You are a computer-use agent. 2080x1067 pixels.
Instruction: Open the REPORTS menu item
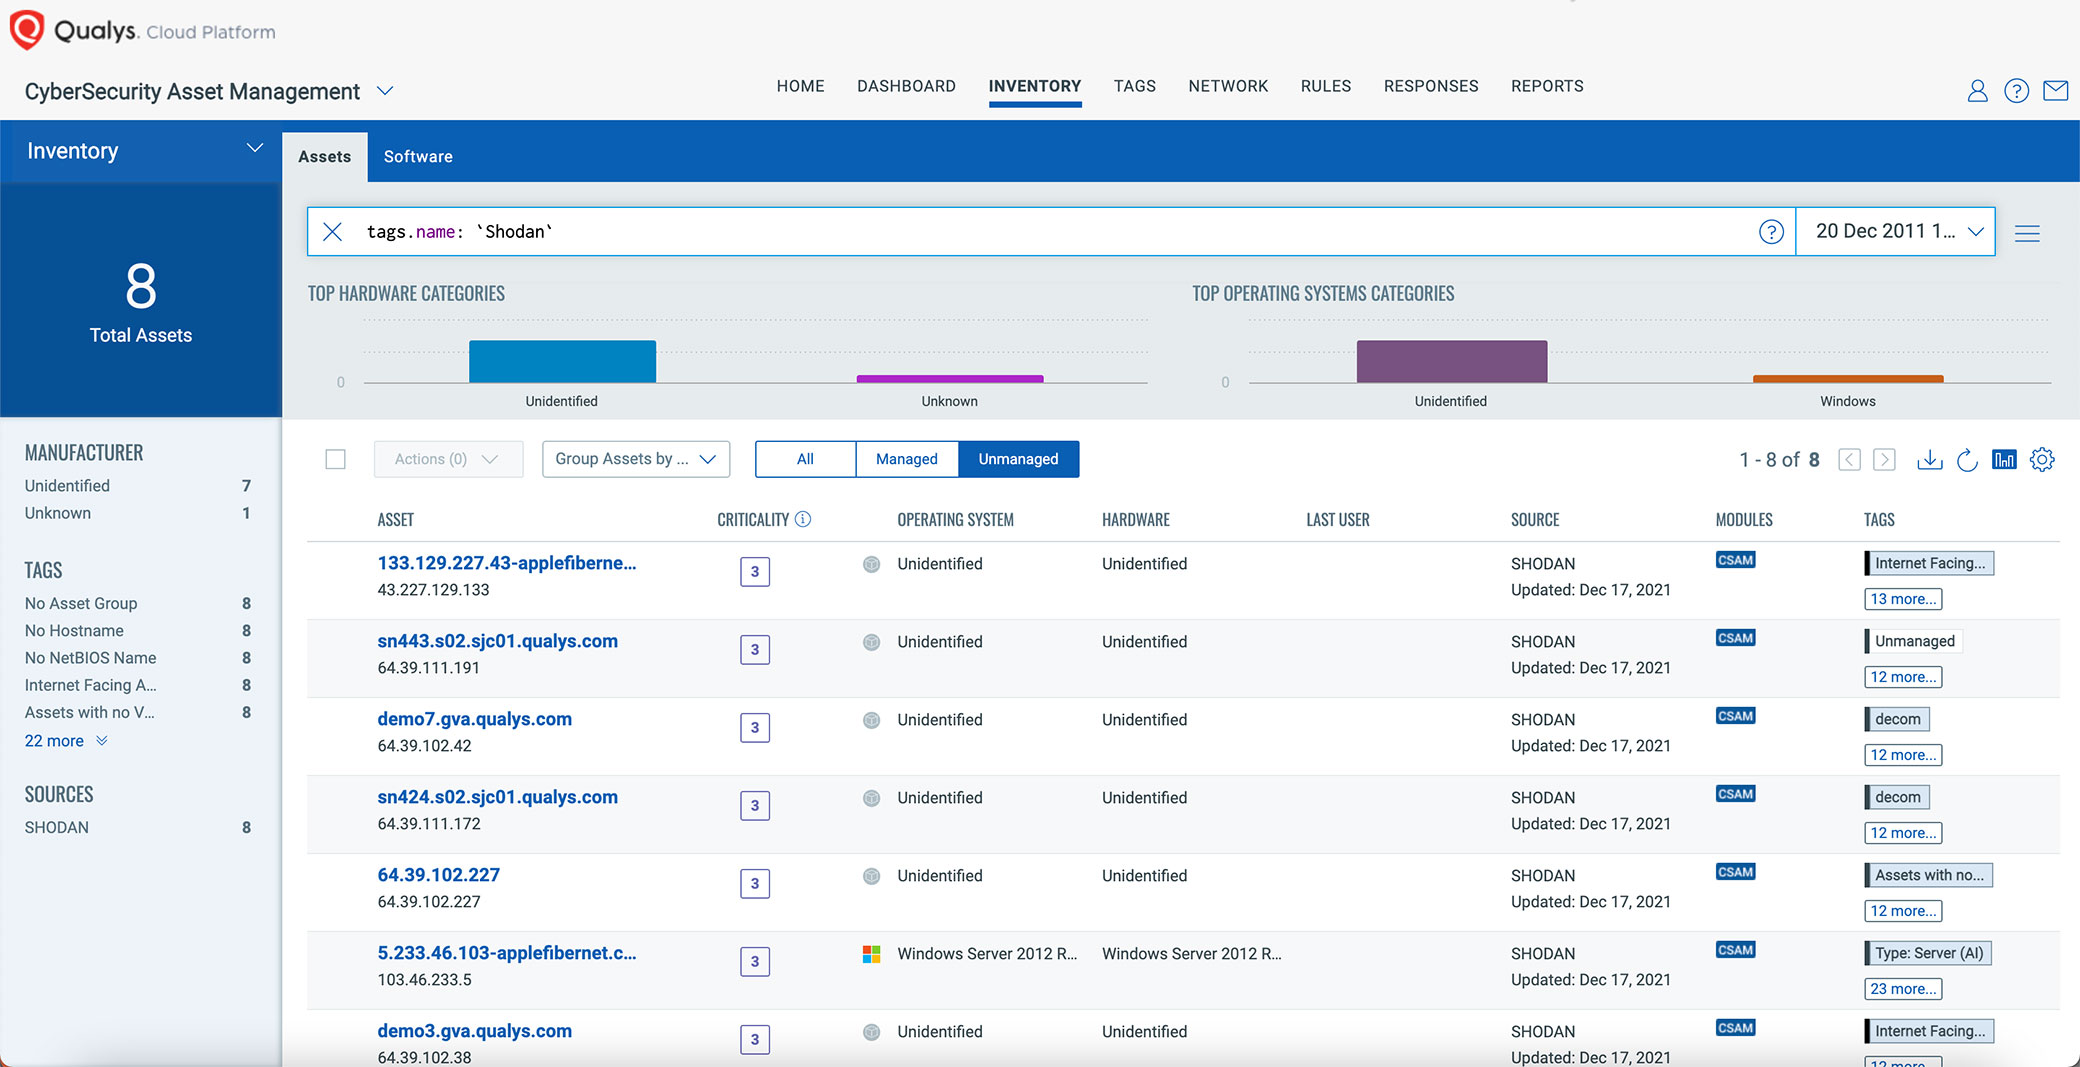click(1547, 86)
